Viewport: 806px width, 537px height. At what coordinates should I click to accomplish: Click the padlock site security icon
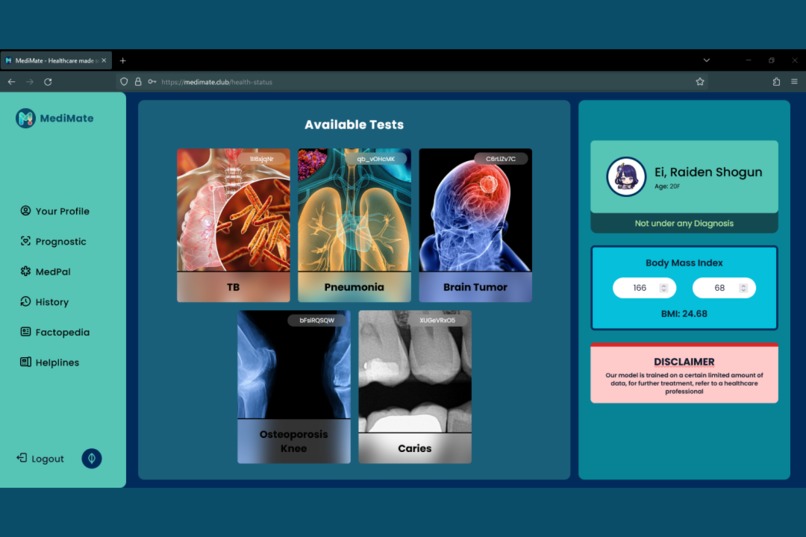(x=138, y=82)
